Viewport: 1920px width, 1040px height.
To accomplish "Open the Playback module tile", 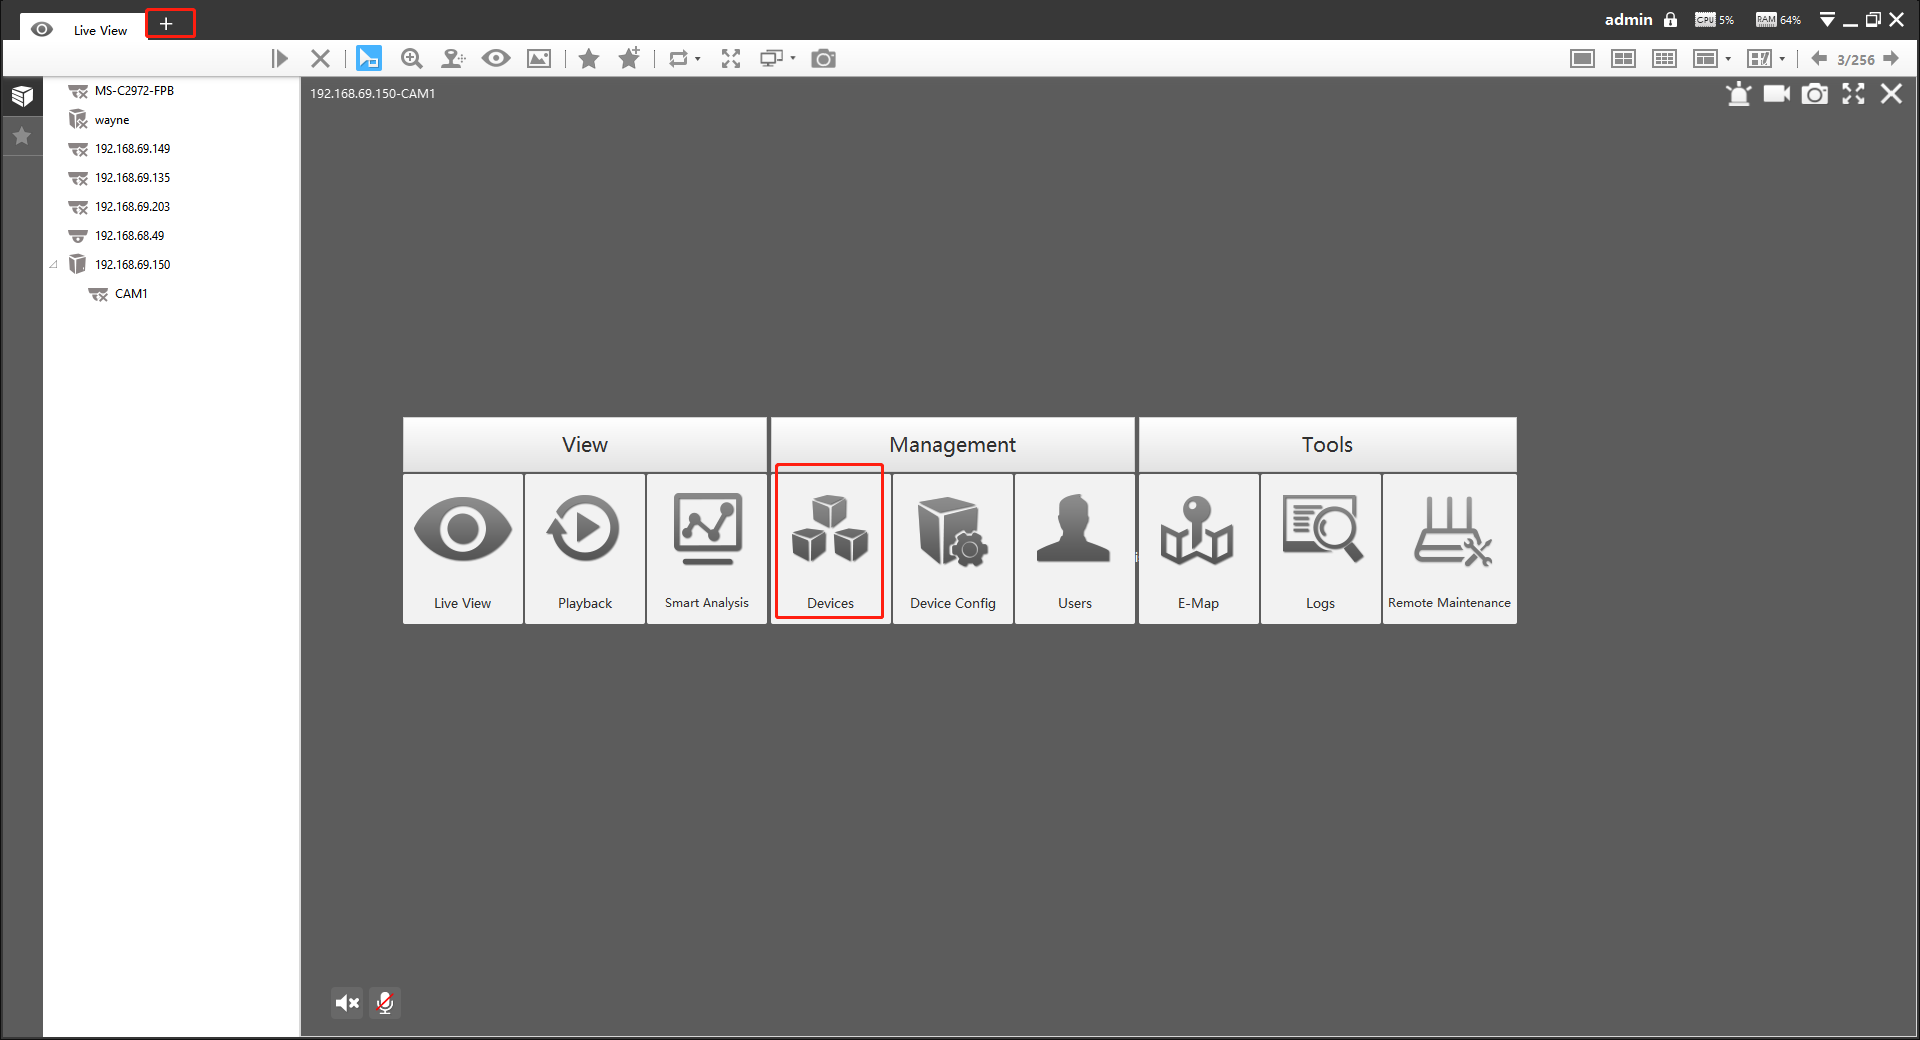I will click(585, 548).
